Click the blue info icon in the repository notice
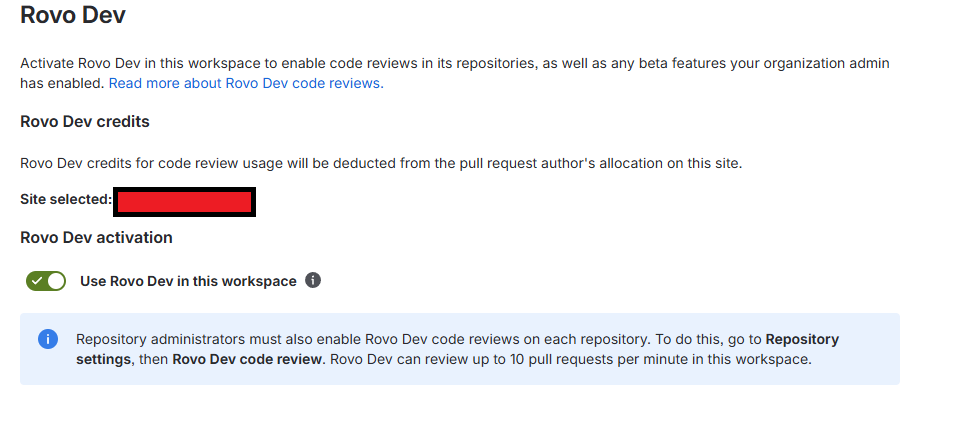The image size is (963, 438). [x=48, y=339]
